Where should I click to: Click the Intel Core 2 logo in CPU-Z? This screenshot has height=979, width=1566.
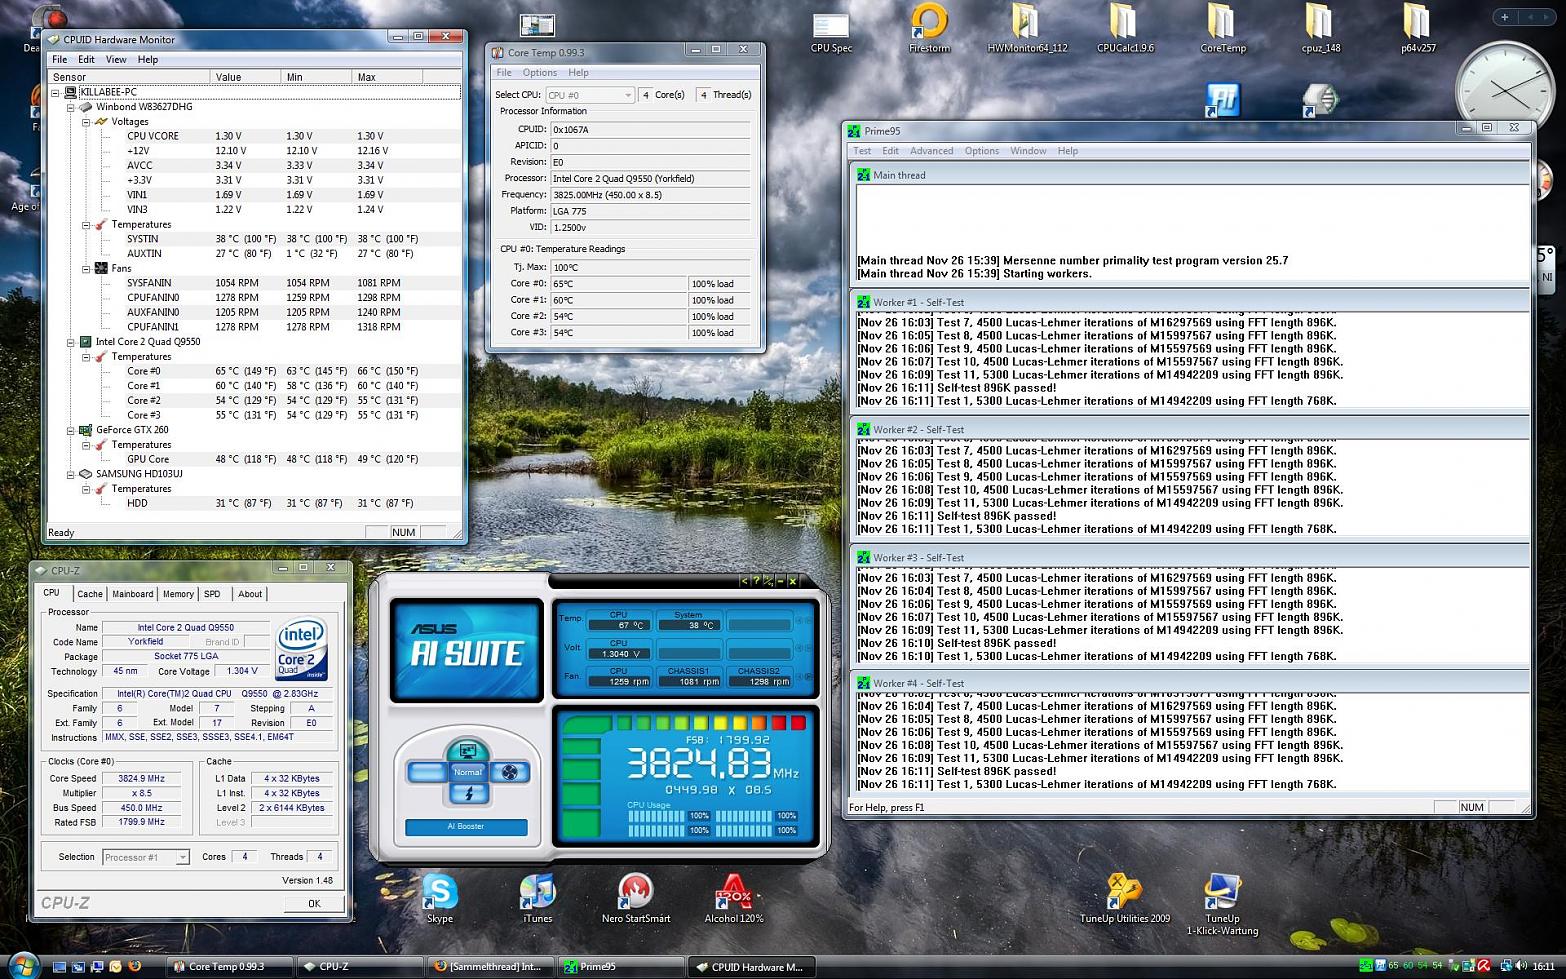point(301,650)
